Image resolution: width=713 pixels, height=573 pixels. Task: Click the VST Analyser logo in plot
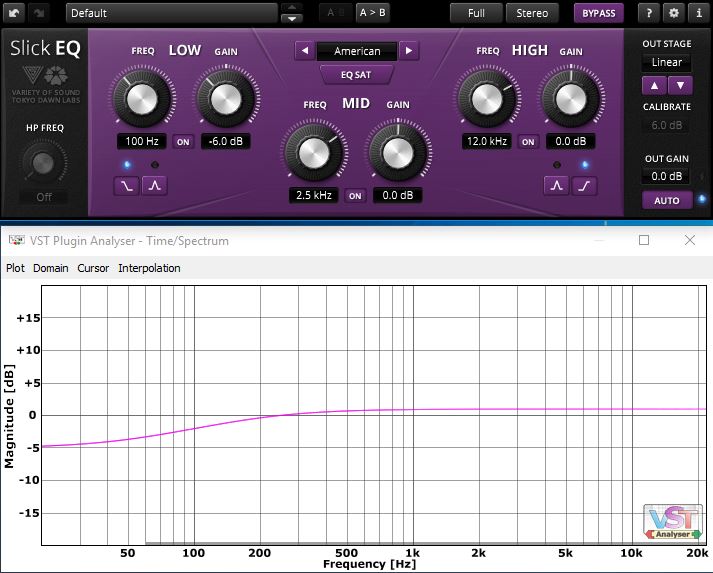coord(673,522)
